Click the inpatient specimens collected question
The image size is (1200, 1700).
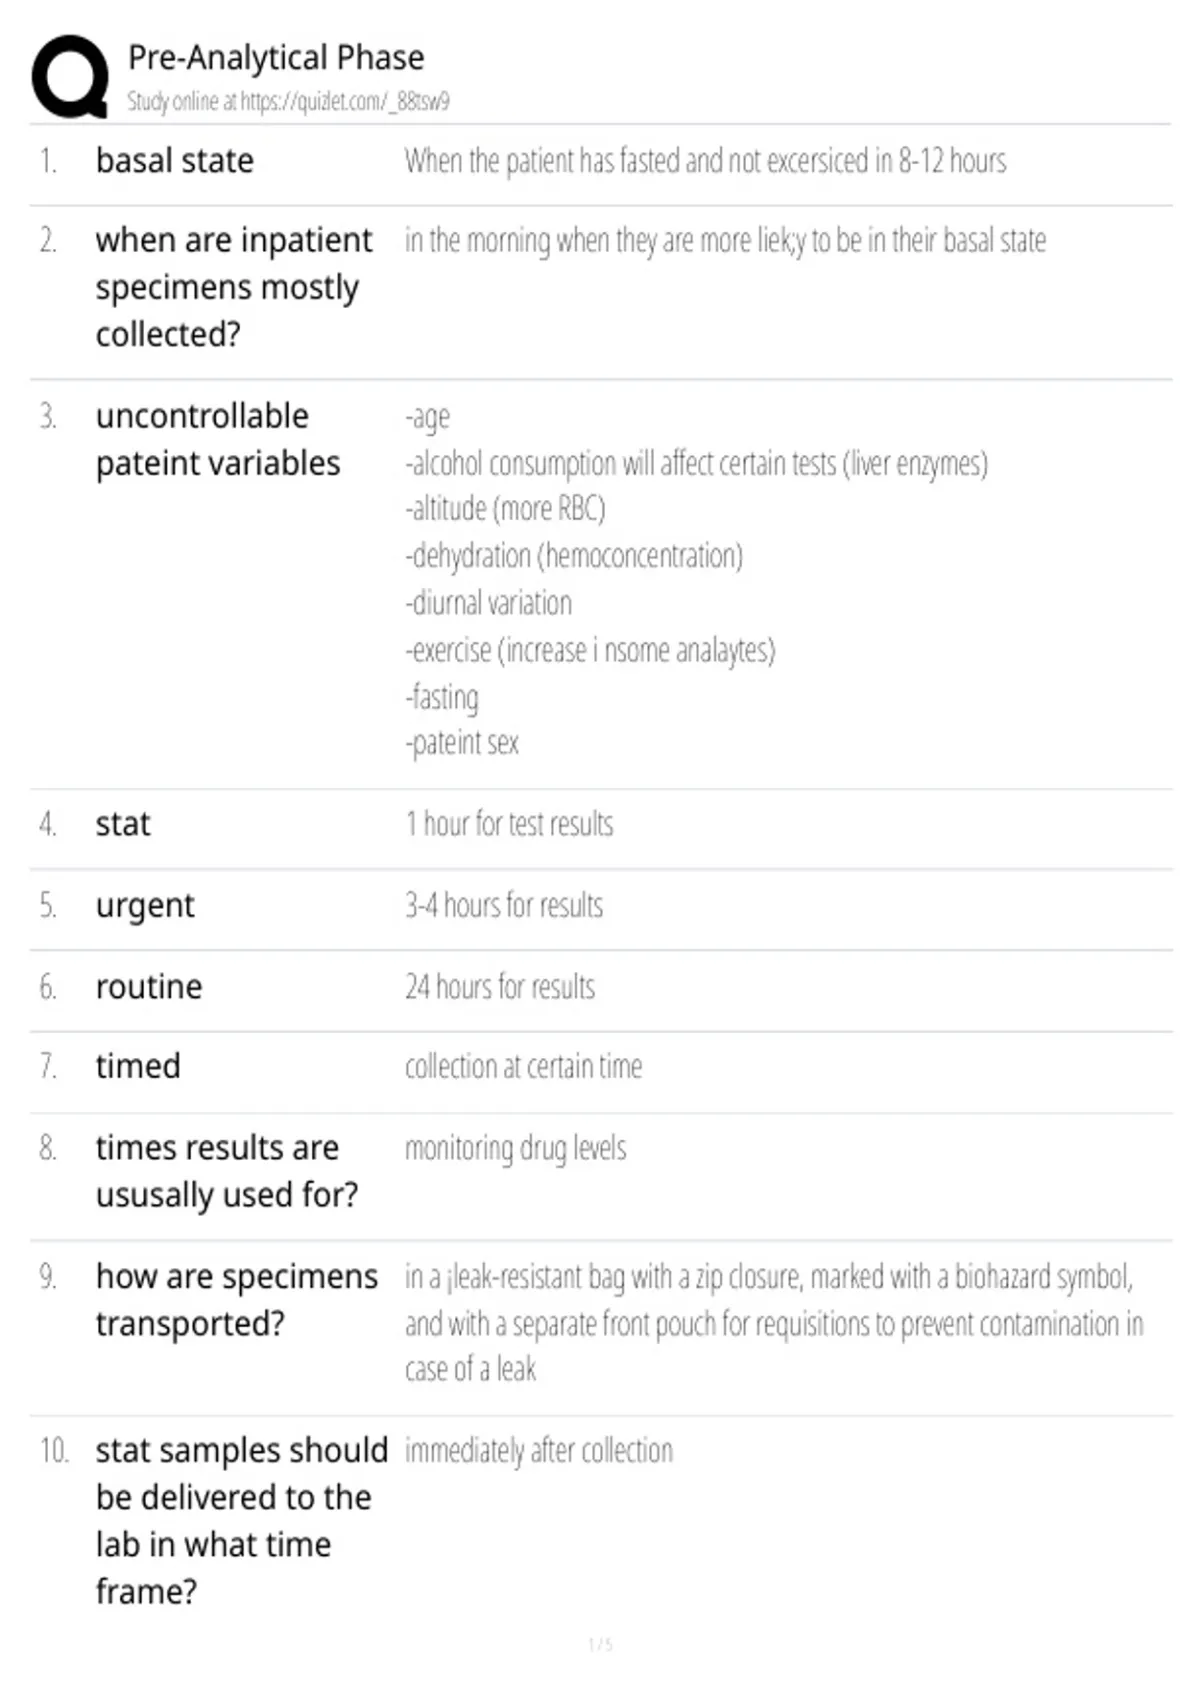coord(234,287)
